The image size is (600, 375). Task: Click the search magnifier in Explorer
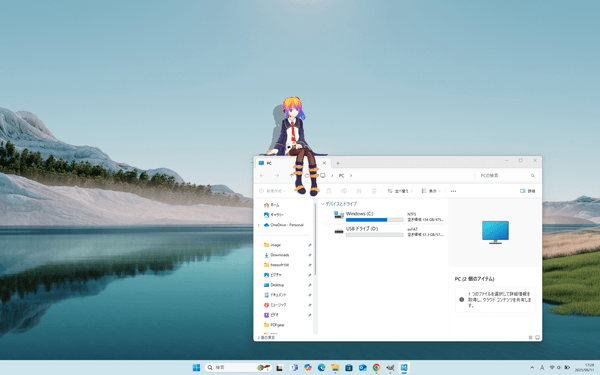click(x=532, y=176)
